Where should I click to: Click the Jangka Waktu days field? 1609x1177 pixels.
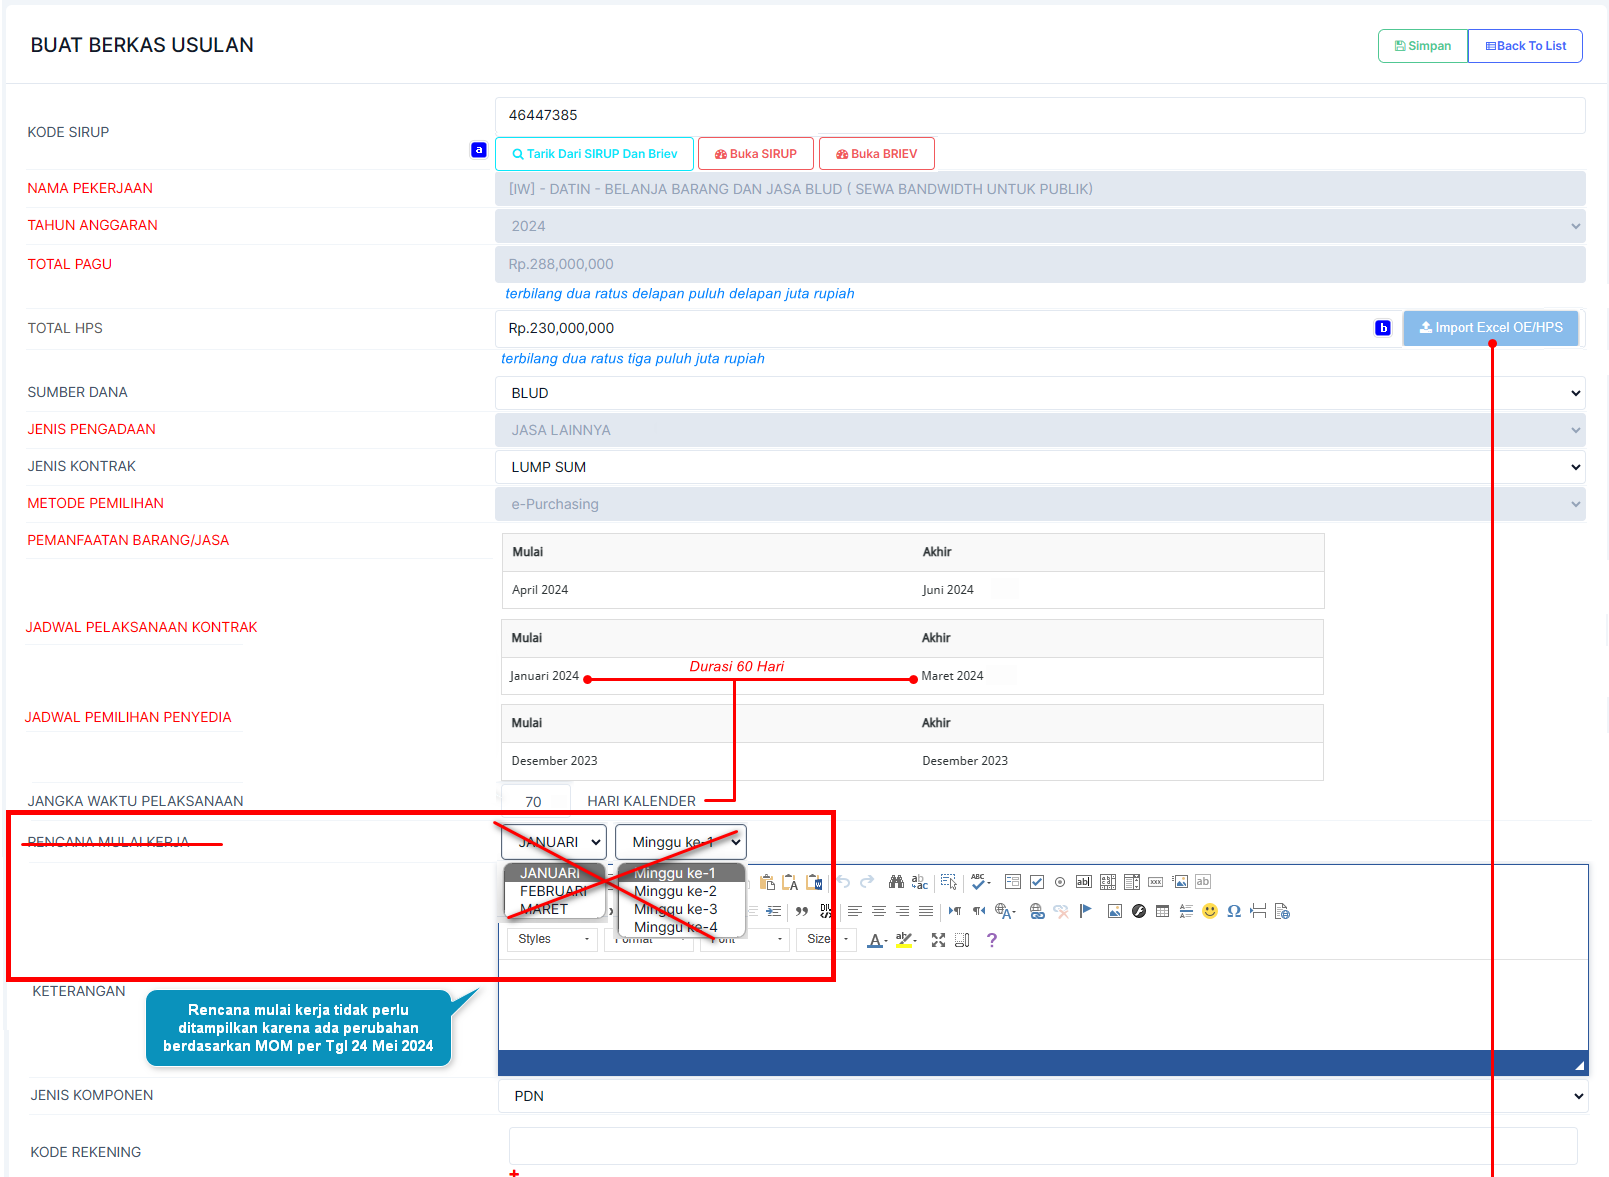(x=535, y=801)
